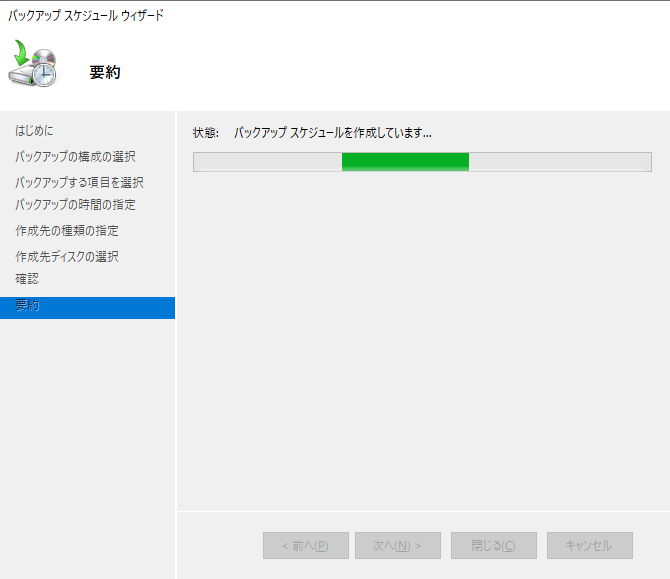Open the バックアップする項目を選択 step
670x579 pixels.
[x=79, y=182]
